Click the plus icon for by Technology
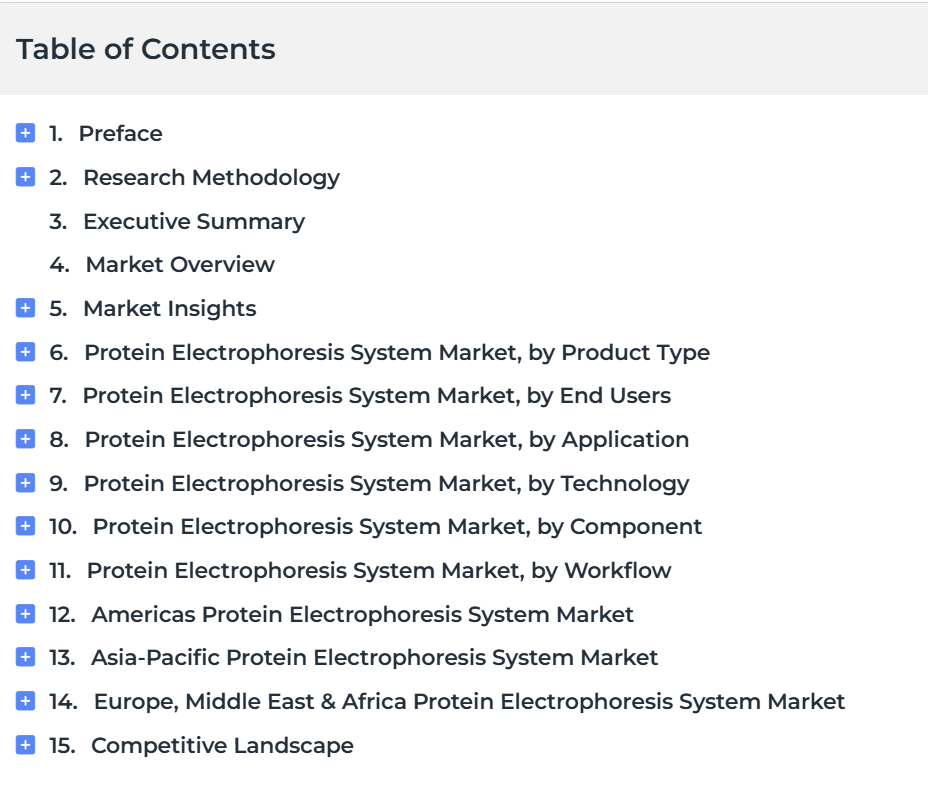The image size is (928, 787). tap(26, 483)
